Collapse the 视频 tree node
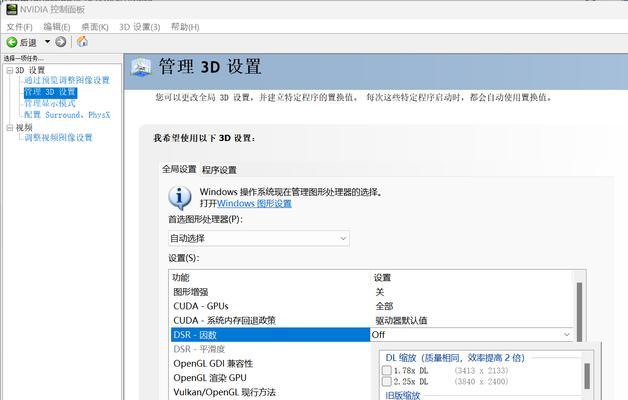The width and height of the screenshot is (628, 400). pyautogui.click(x=10, y=128)
